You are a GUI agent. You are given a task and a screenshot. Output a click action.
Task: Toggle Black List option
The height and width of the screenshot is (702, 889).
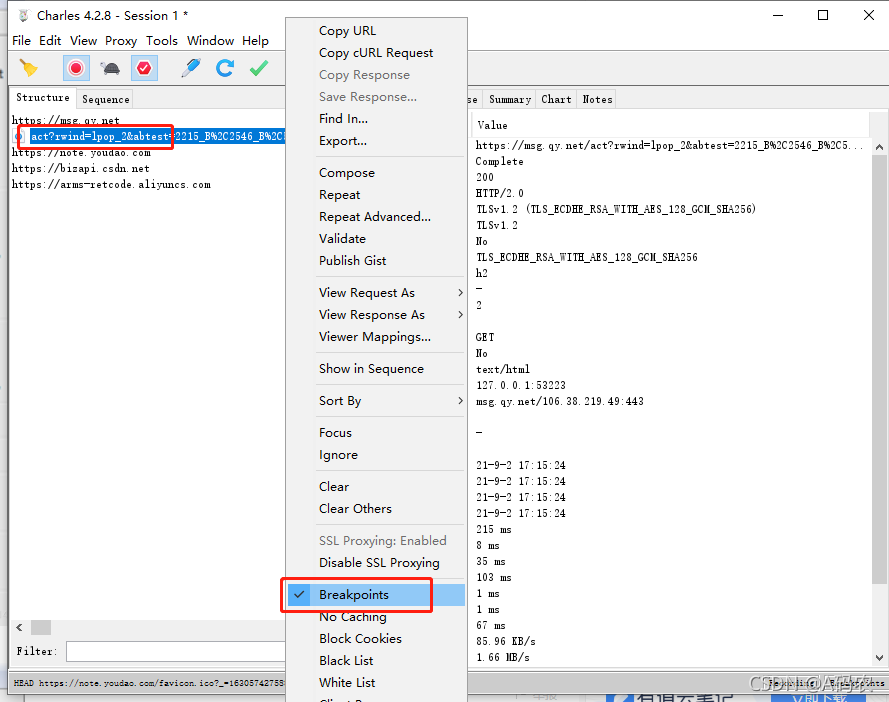pos(376,661)
